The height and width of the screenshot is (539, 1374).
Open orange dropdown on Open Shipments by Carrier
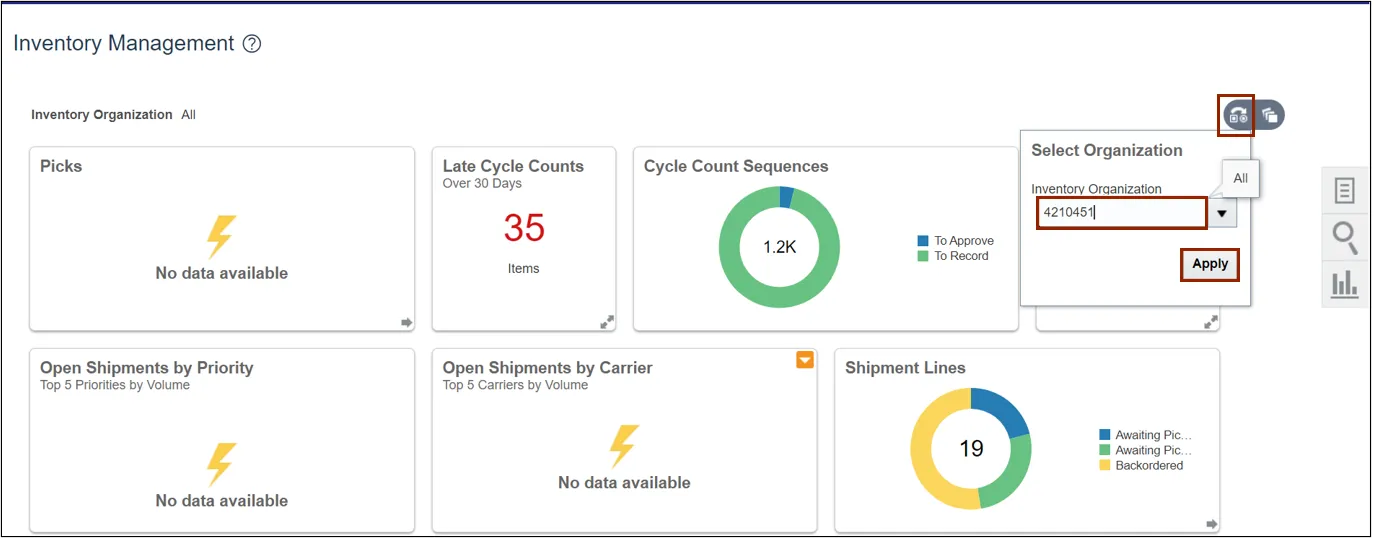pos(805,360)
